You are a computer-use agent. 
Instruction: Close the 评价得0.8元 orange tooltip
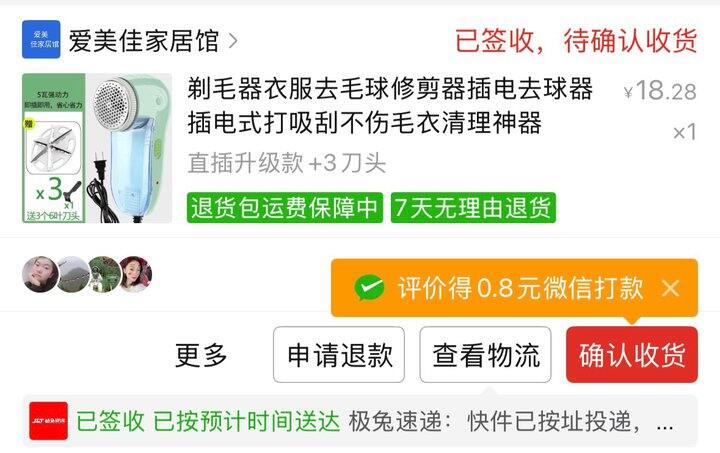(670, 288)
